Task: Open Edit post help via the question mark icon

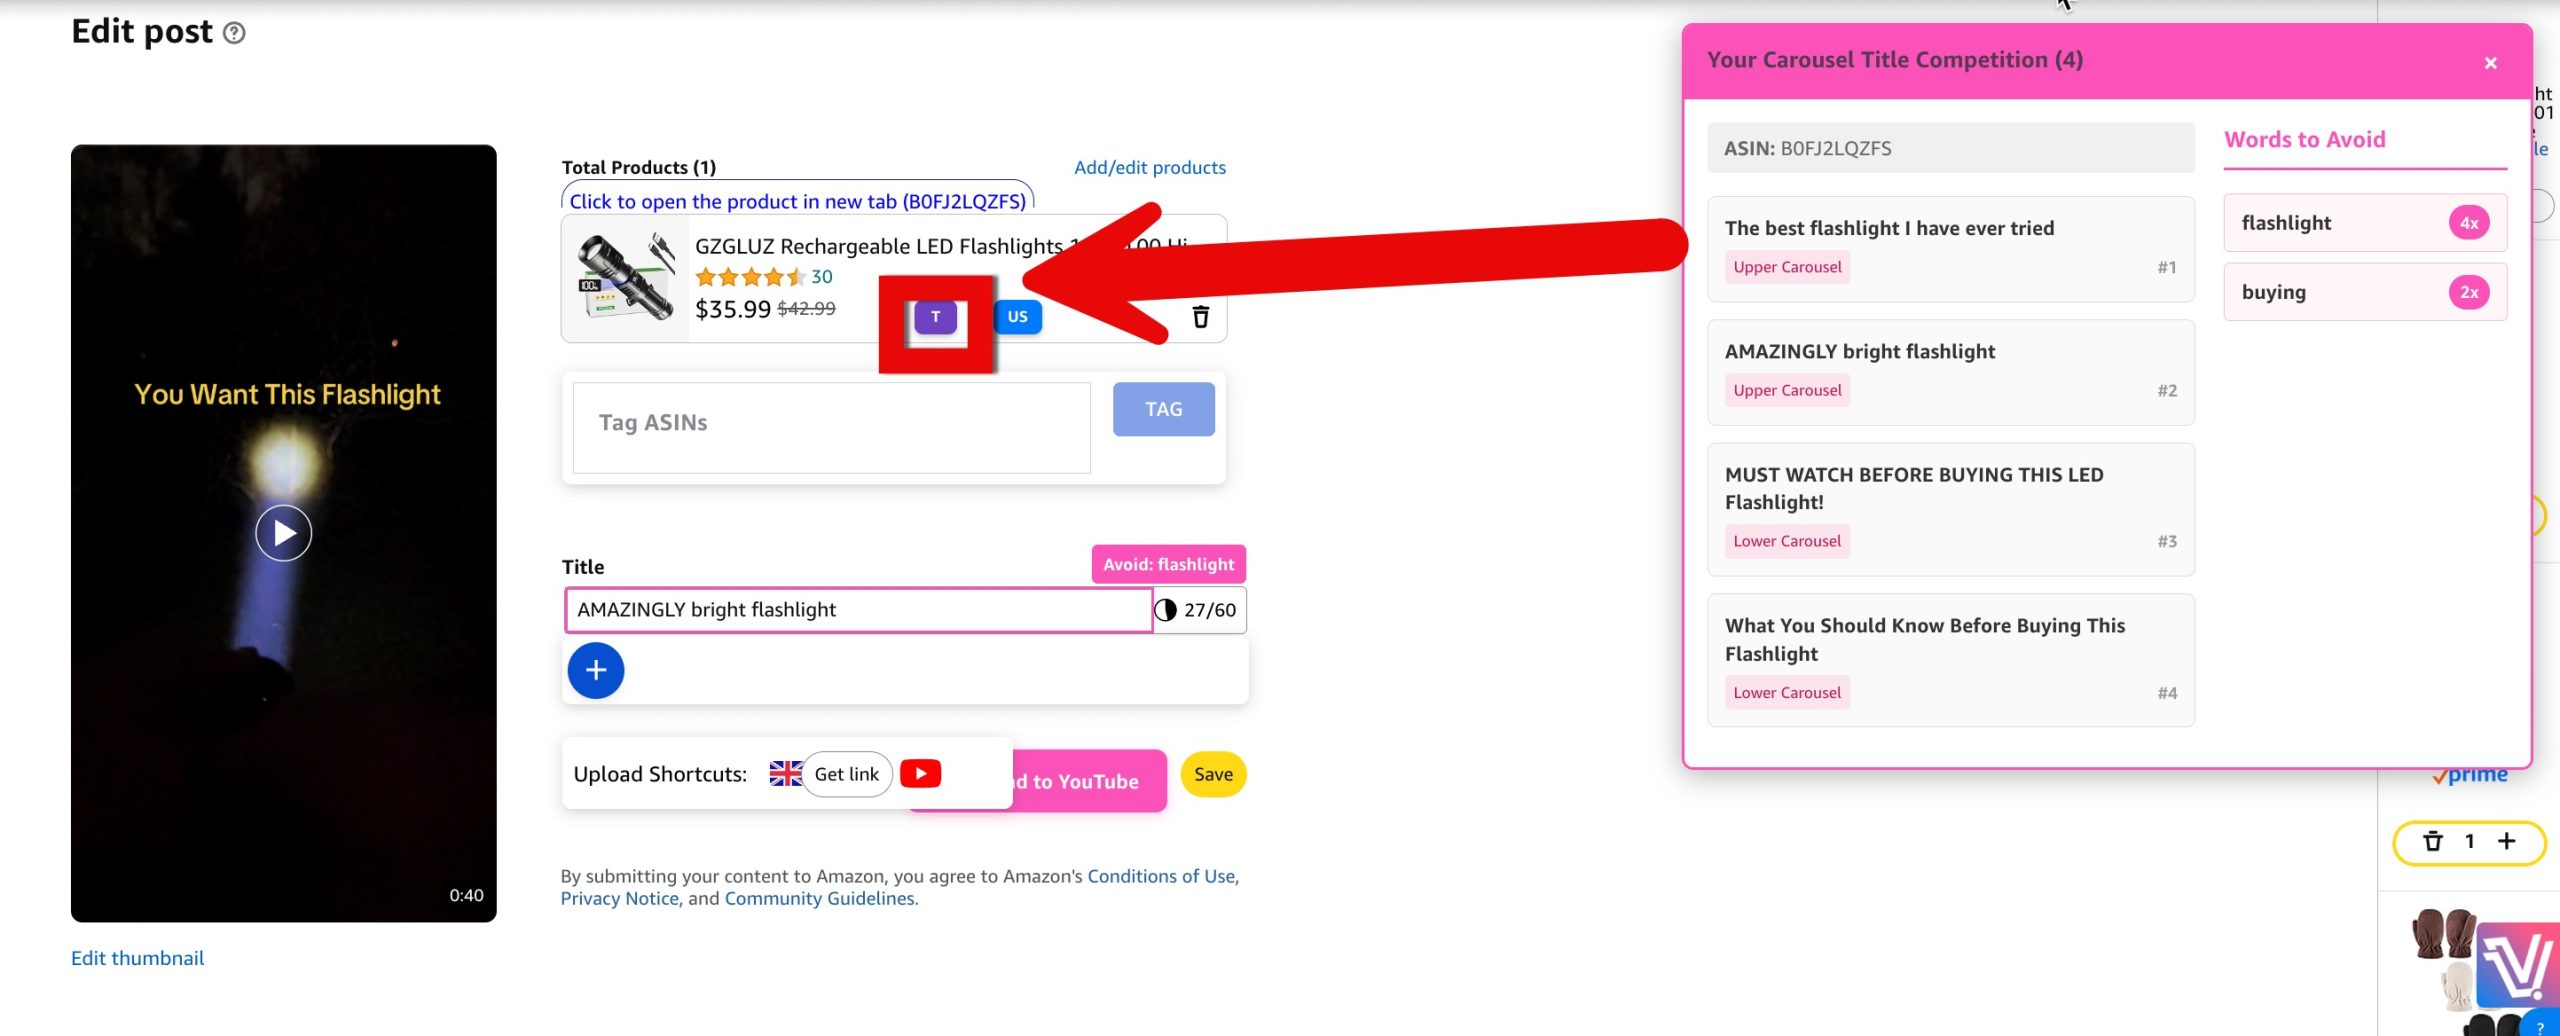Action: [234, 34]
